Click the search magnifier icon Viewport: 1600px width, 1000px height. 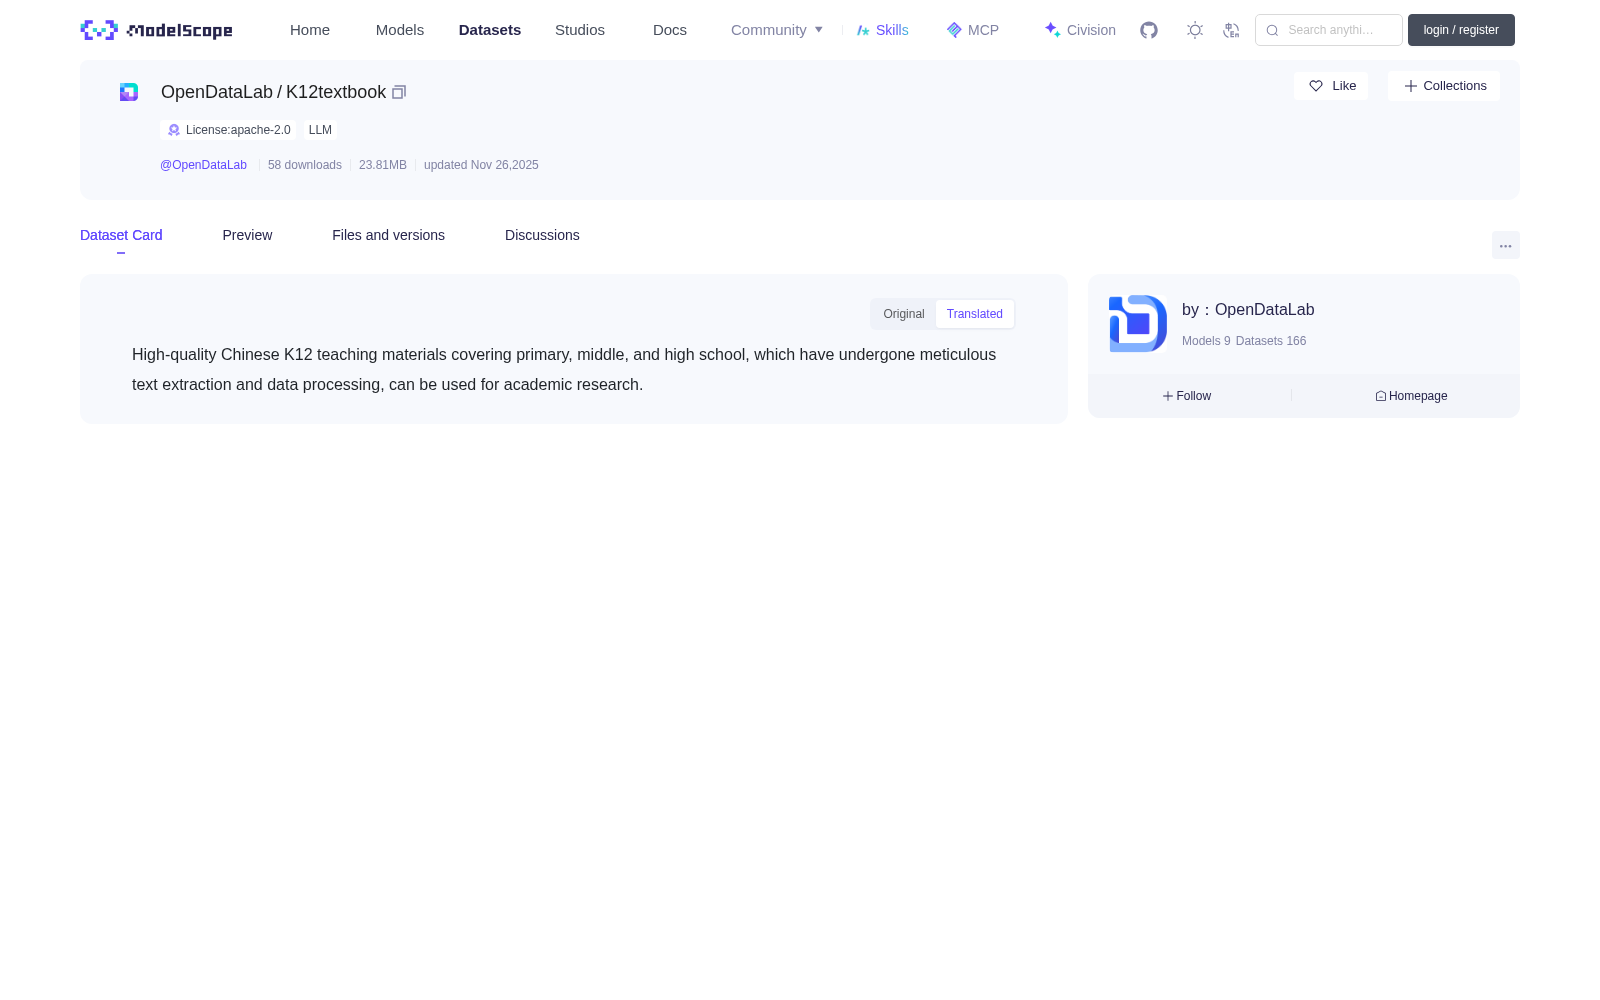click(1272, 30)
